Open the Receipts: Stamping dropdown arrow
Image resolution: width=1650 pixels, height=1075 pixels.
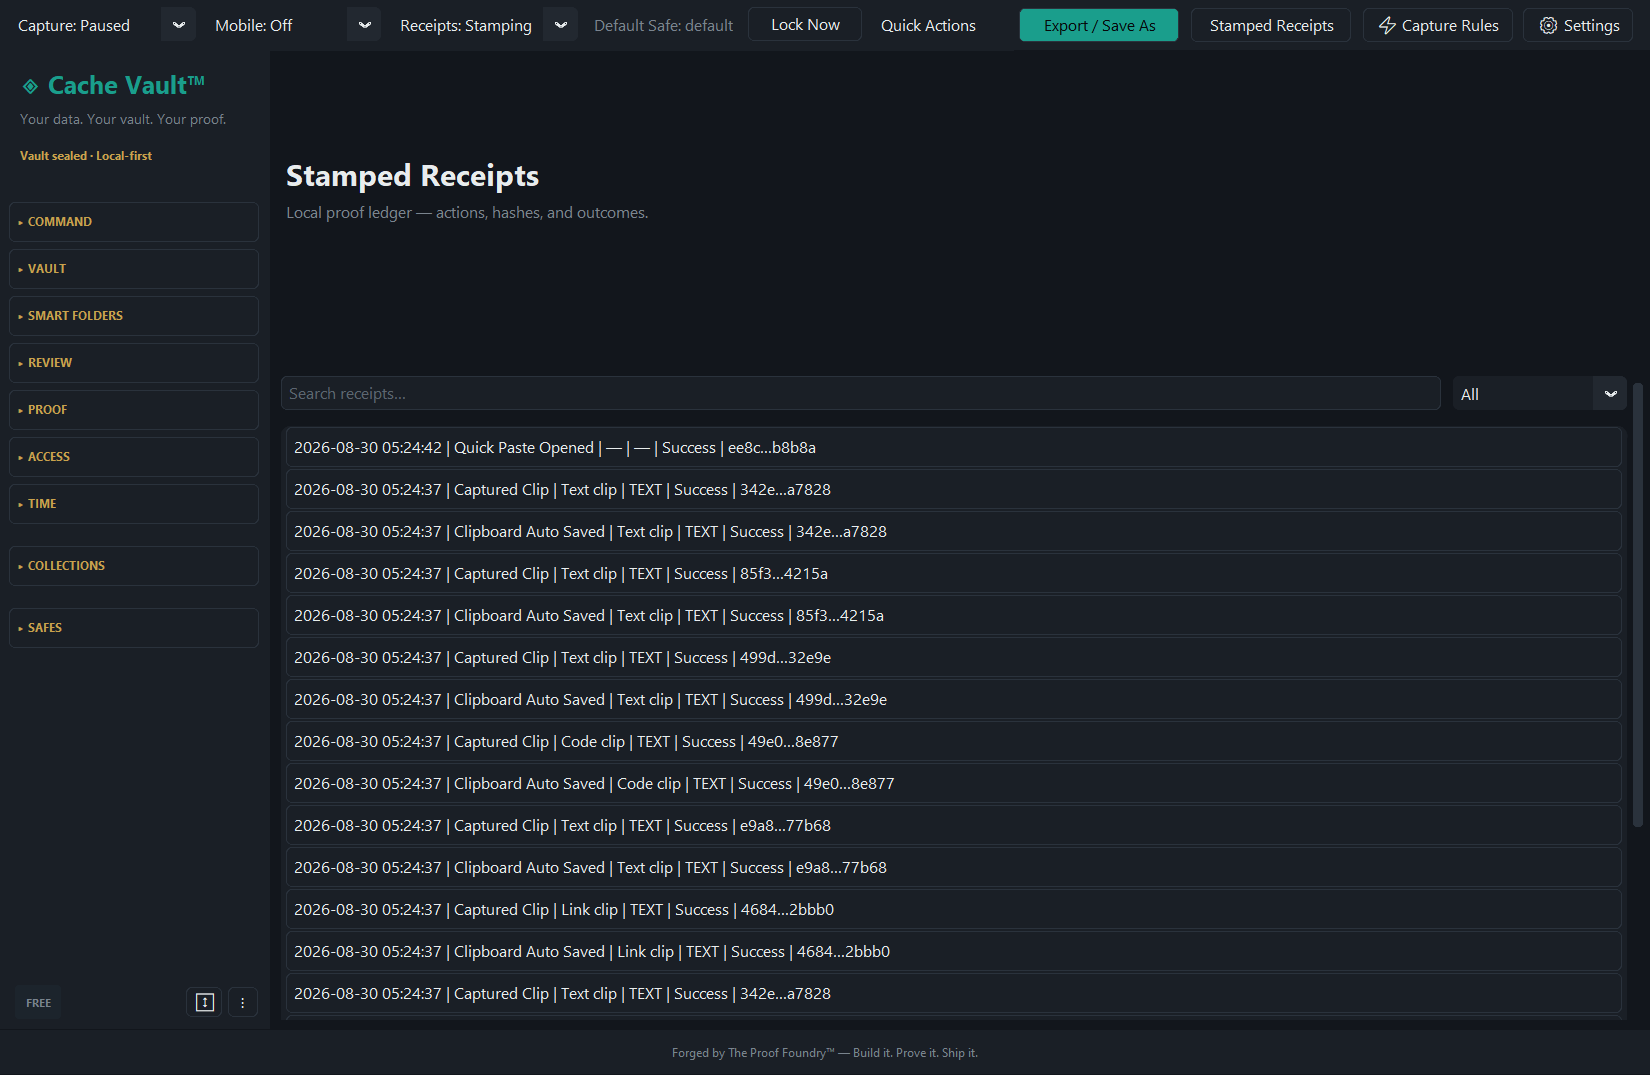point(560,25)
